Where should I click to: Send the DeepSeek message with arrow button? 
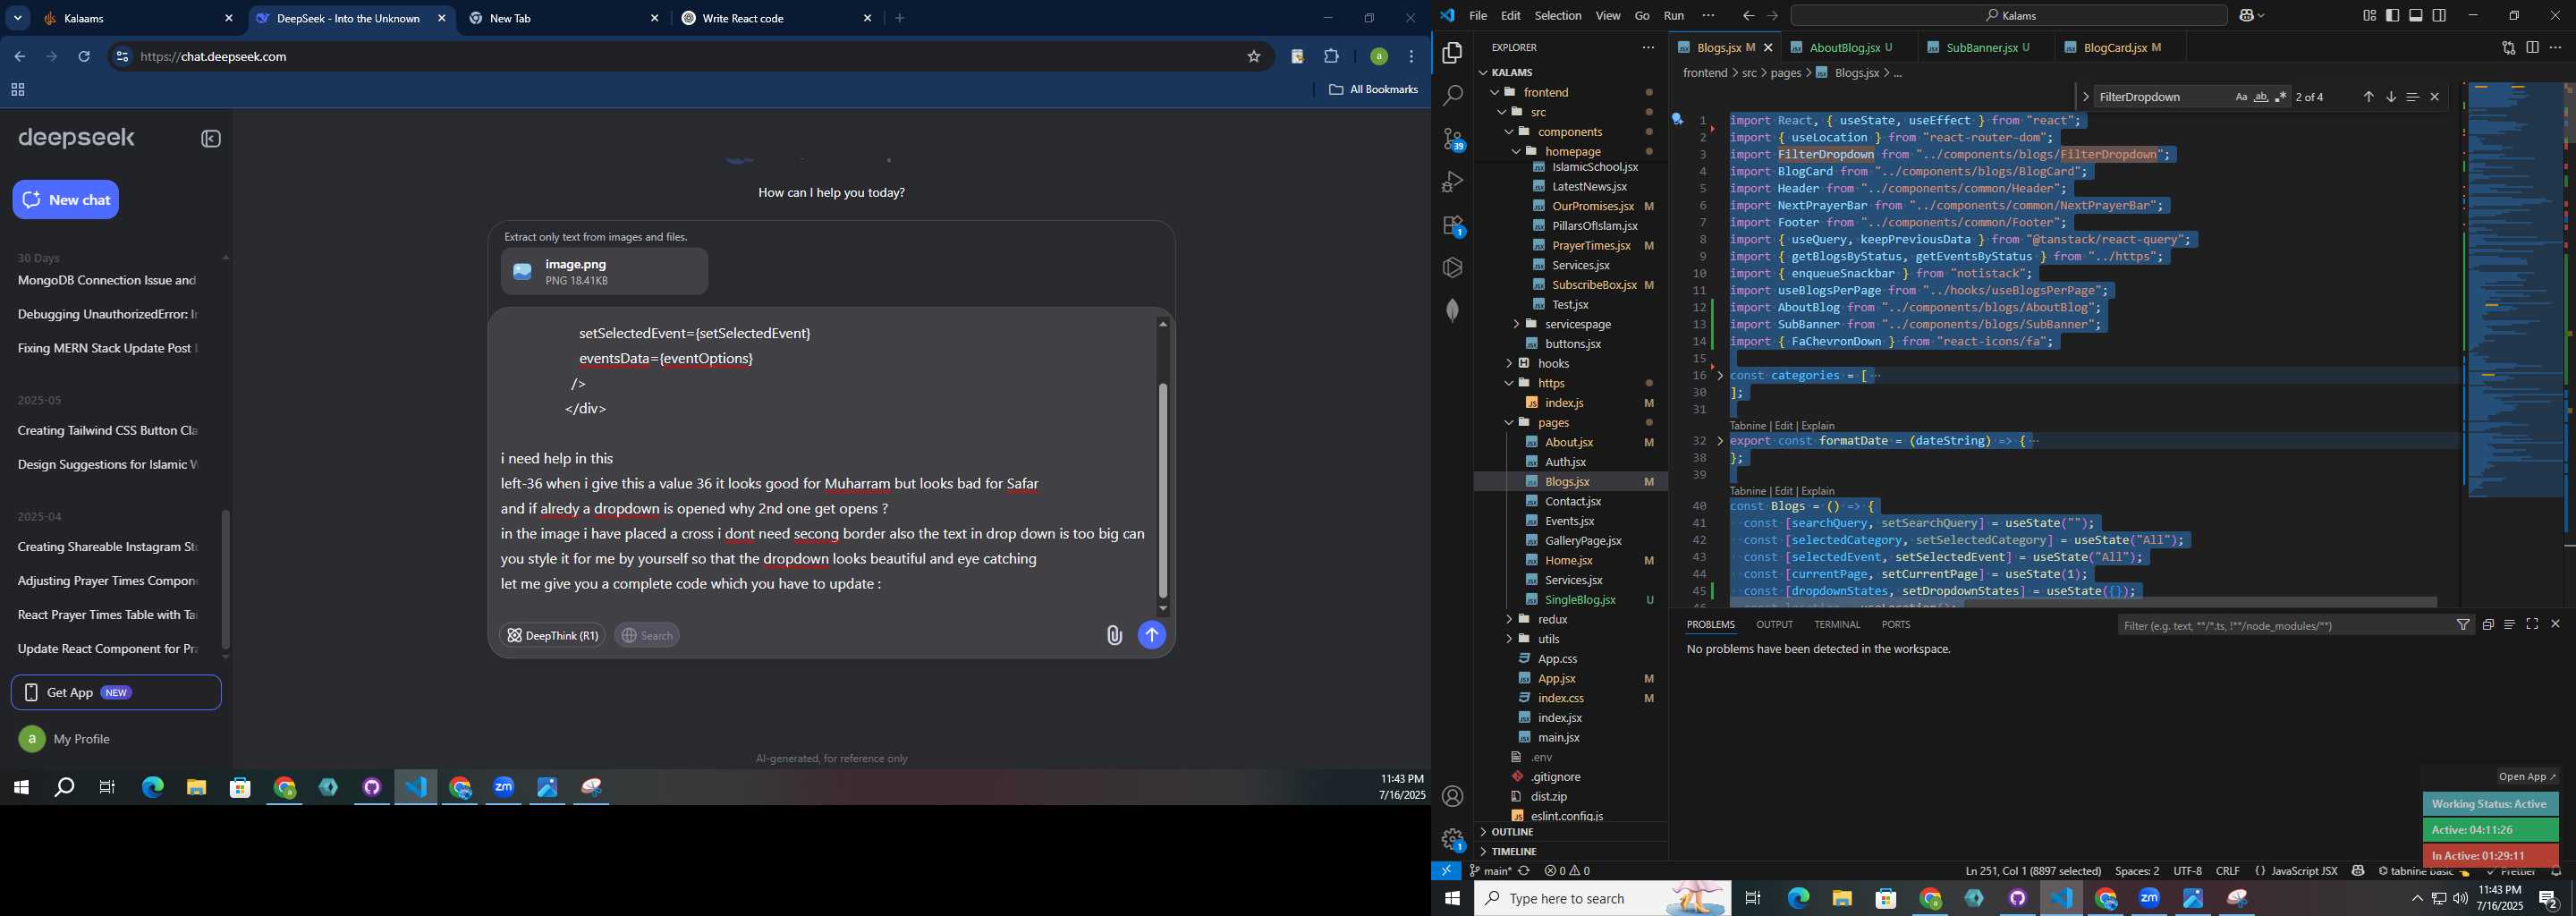click(x=1151, y=635)
